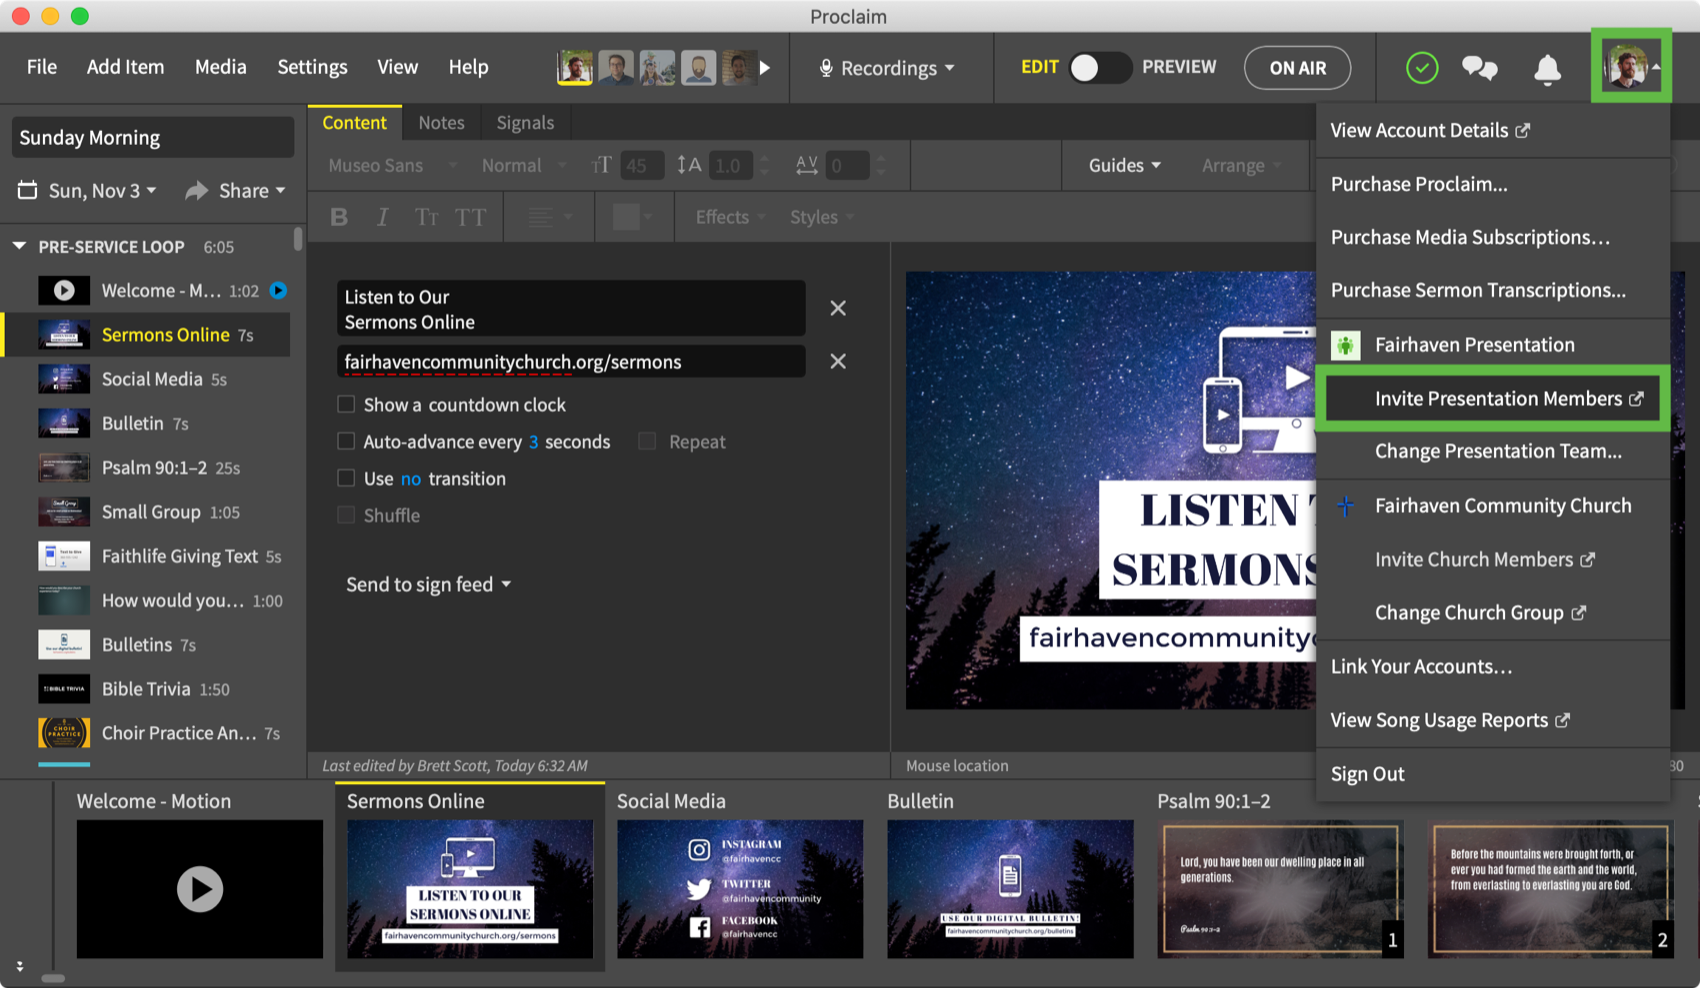Enable Show a countdown clock checkbox
Screen dimensions: 1700x988
[346, 404]
